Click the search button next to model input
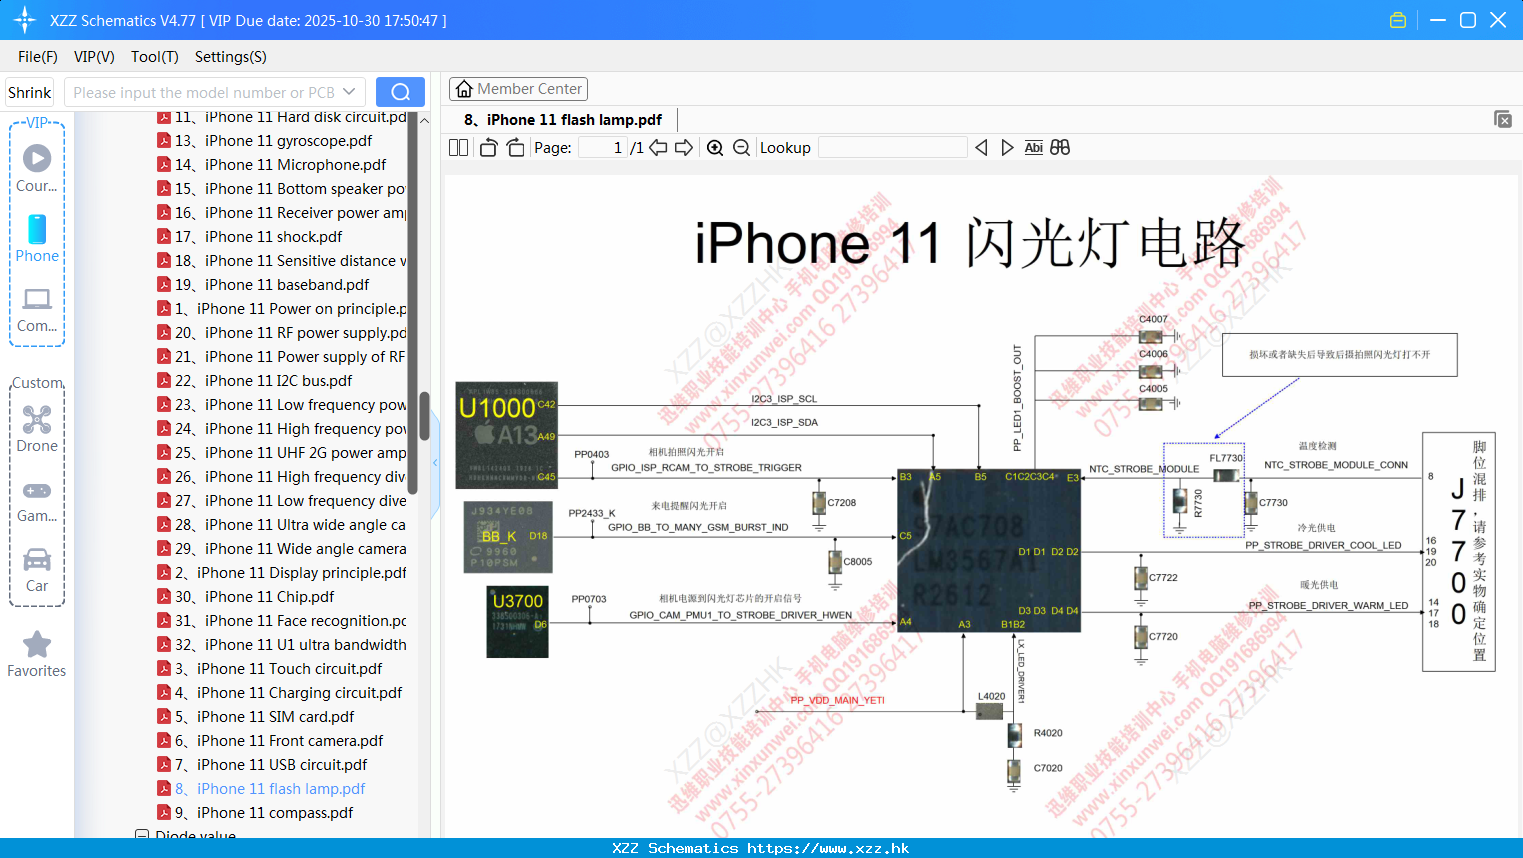 (x=400, y=92)
